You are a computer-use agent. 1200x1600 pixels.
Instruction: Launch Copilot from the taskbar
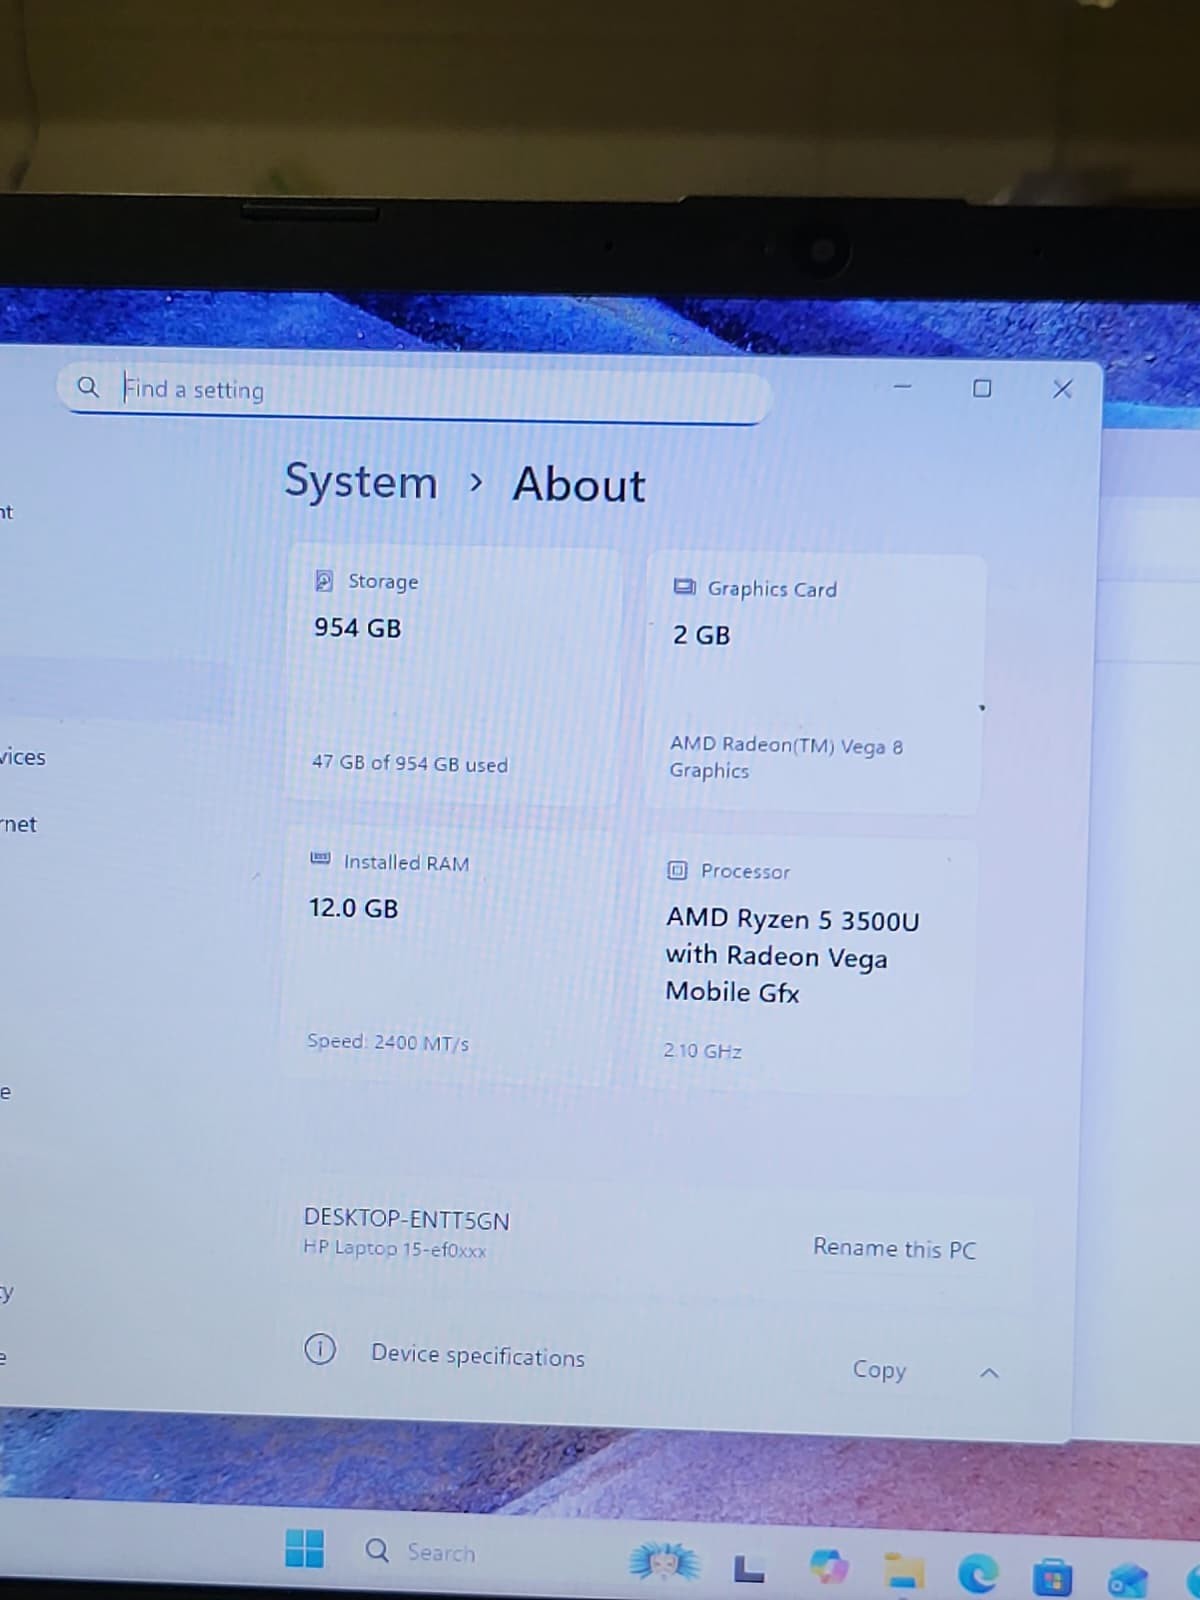[x=829, y=1567]
